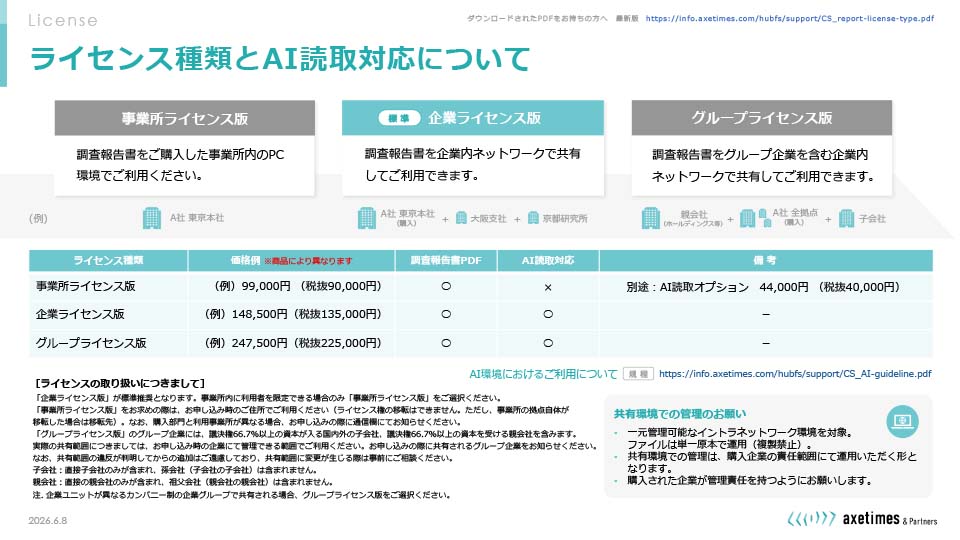Click the A社 全拠点 buildings icon
Image resolution: width=960 pixels, height=540 pixels.
pyautogui.click(x=755, y=218)
